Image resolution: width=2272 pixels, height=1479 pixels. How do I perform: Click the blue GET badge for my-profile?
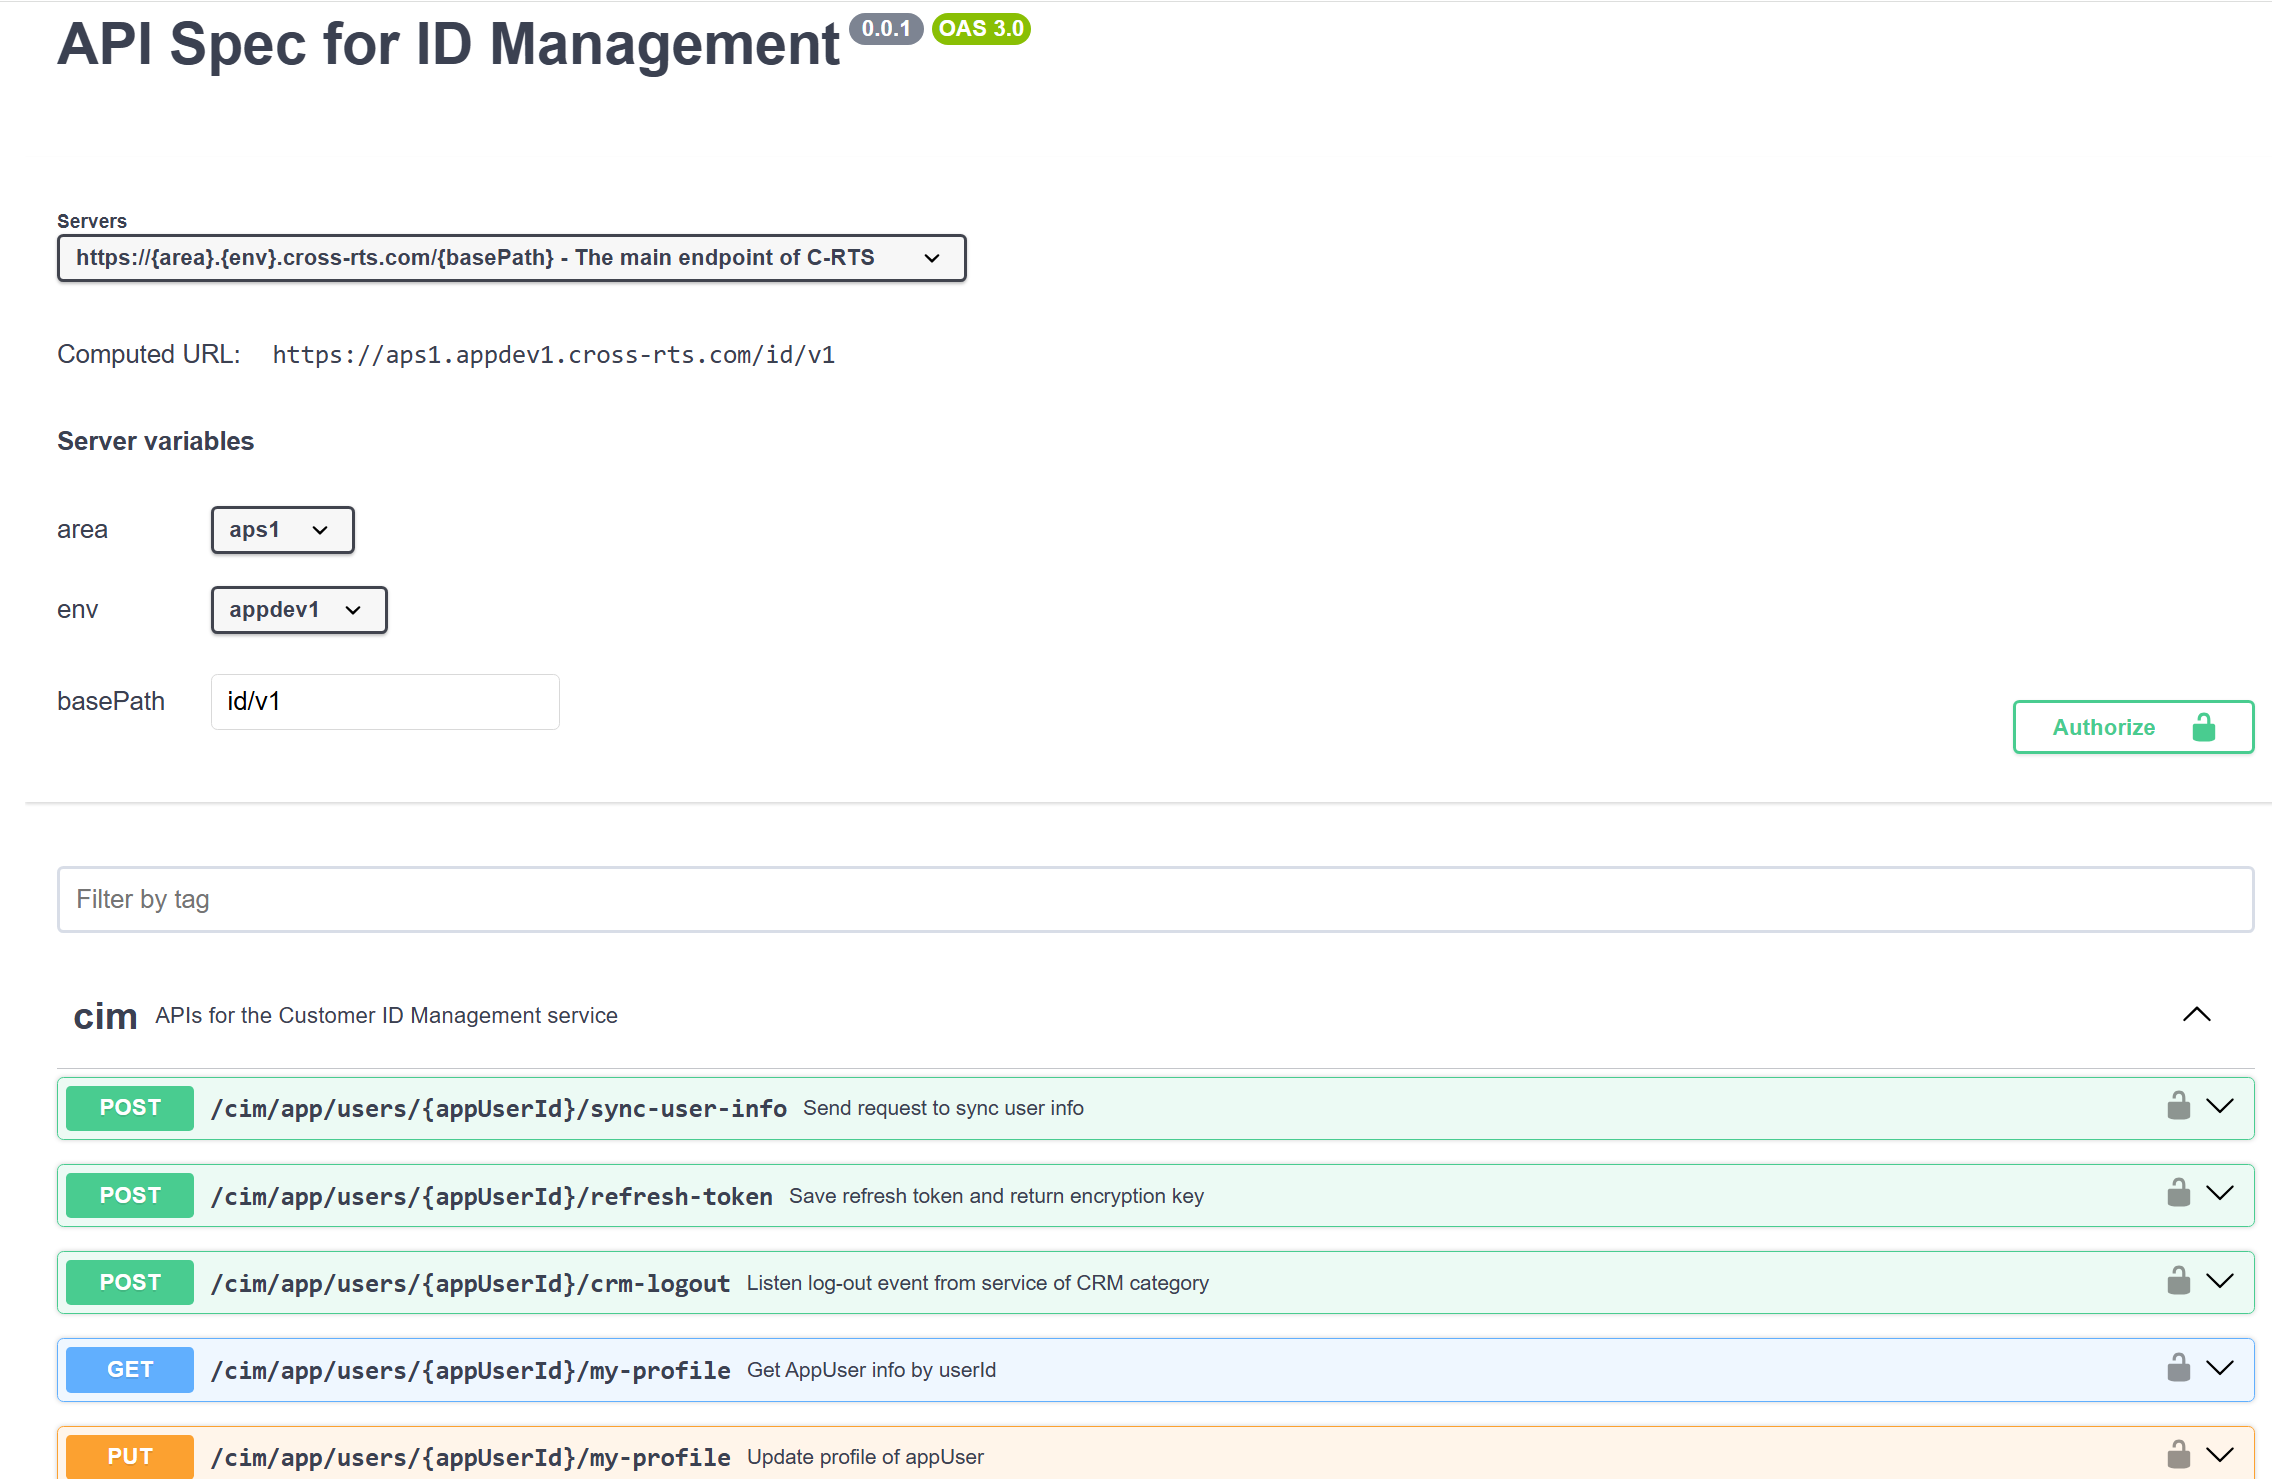pyautogui.click(x=128, y=1369)
